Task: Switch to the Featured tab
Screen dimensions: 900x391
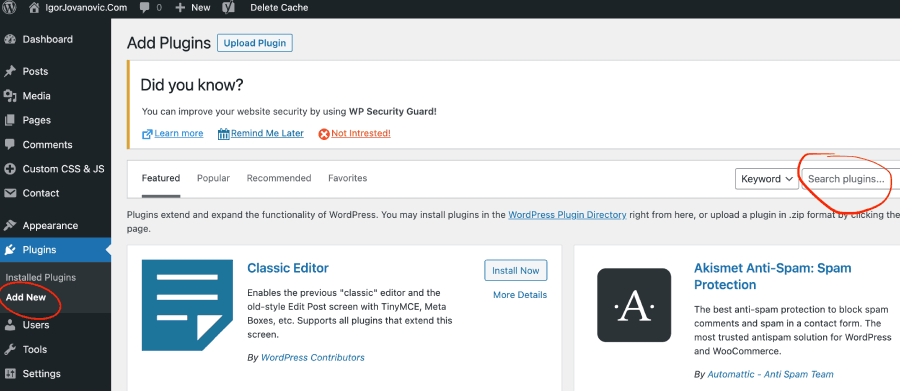Action: pos(161,178)
